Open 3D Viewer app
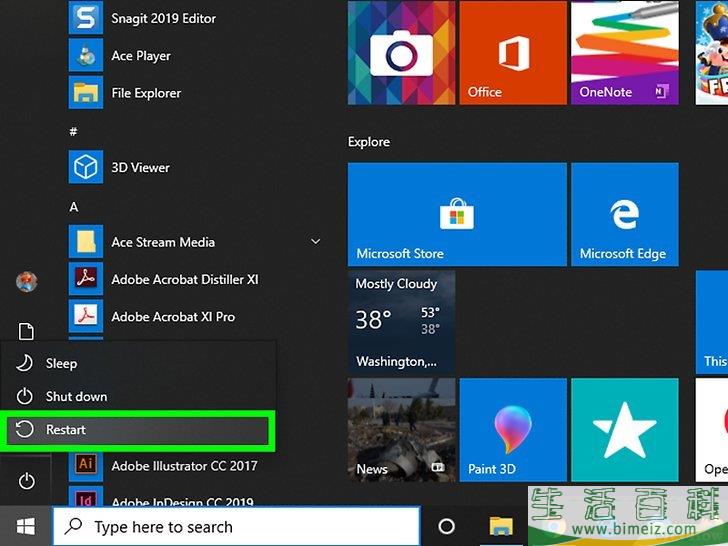 pyautogui.click(x=140, y=167)
